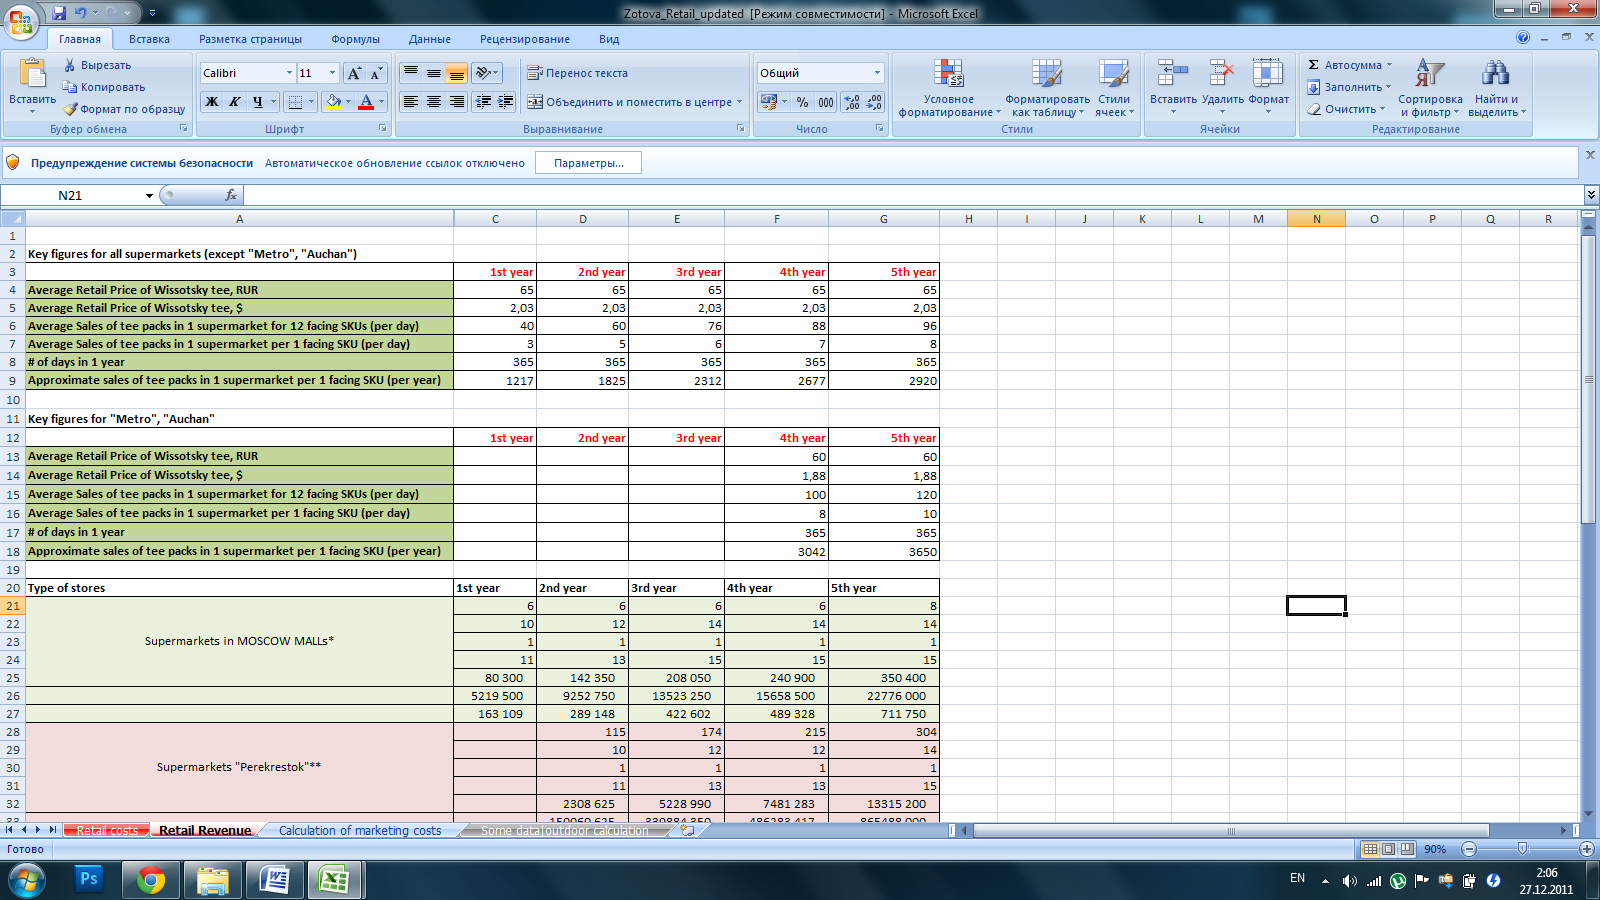Apply yellow fill color bucket
Image resolution: width=1600 pixels, height=900 pixels.
(x=333, y=102)
